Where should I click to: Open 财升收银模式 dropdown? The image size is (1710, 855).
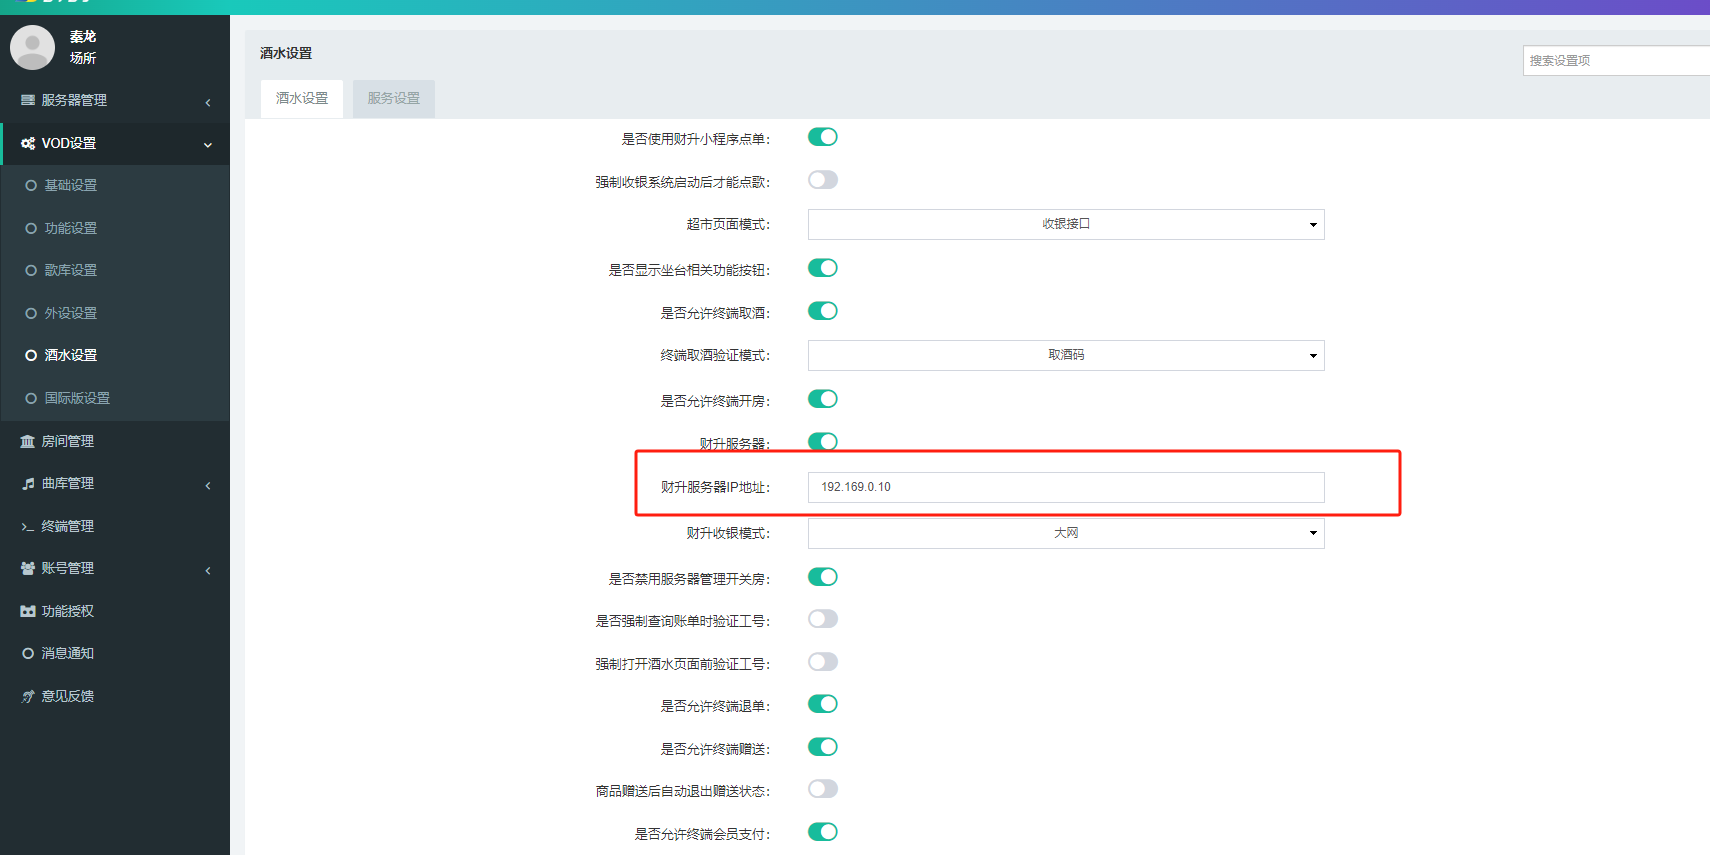1066,533
